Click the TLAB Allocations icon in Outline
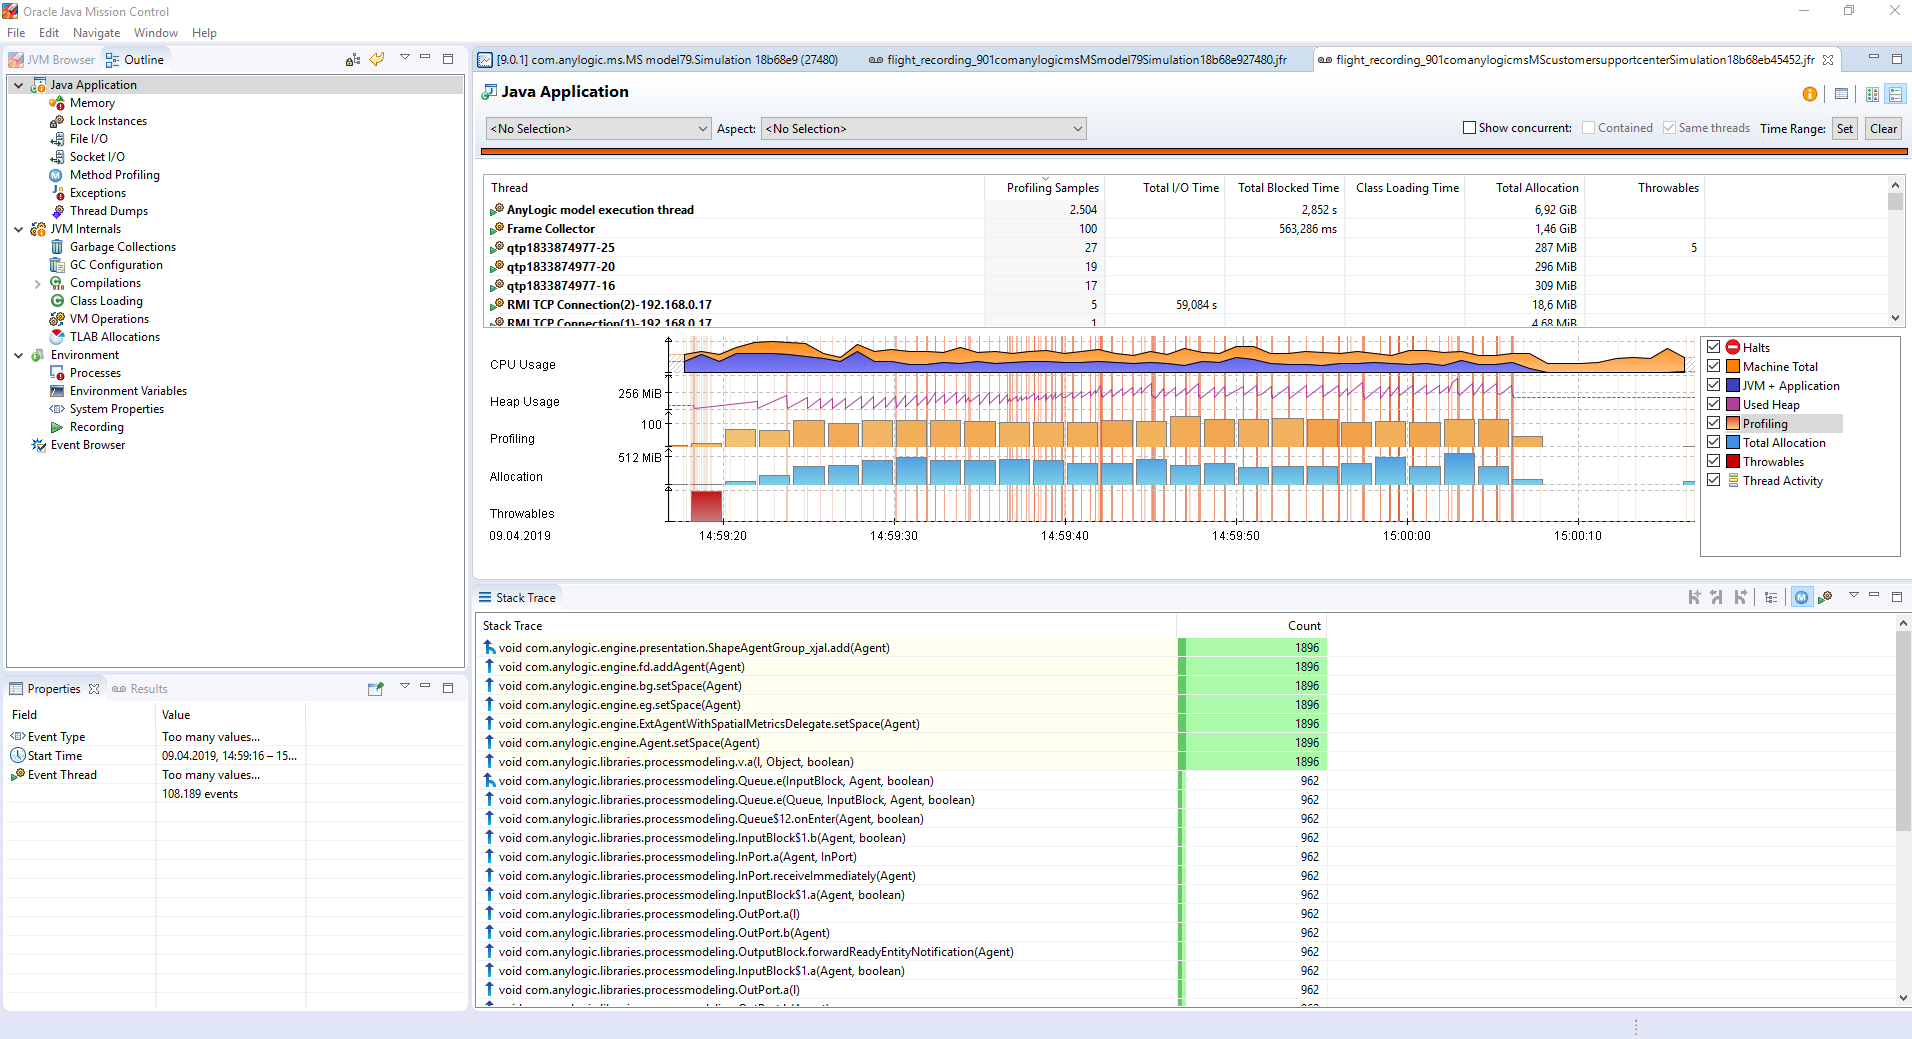Image resolution: width=1912 pixels, height=1039 pixels. [57, 337]
